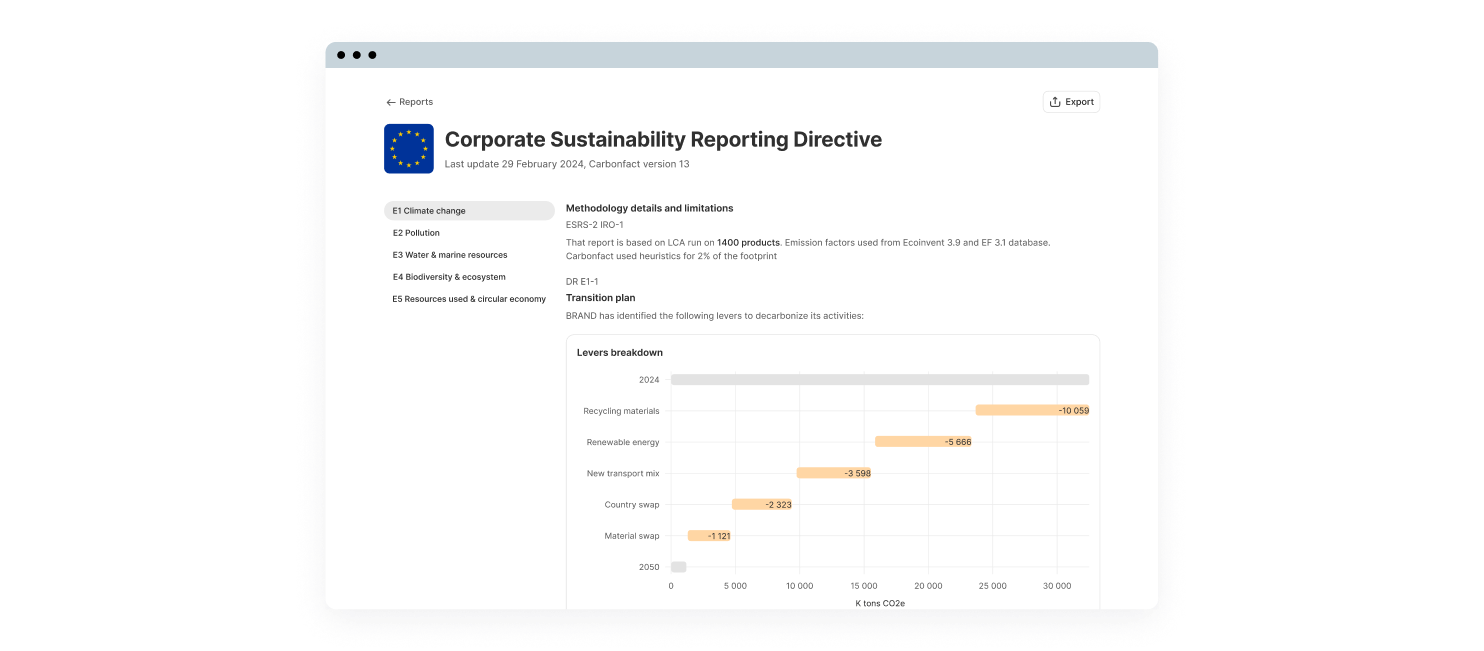Open the E3 Water & marine resources section
Screen dimensions: 1484x651
(x=450, y=255)
